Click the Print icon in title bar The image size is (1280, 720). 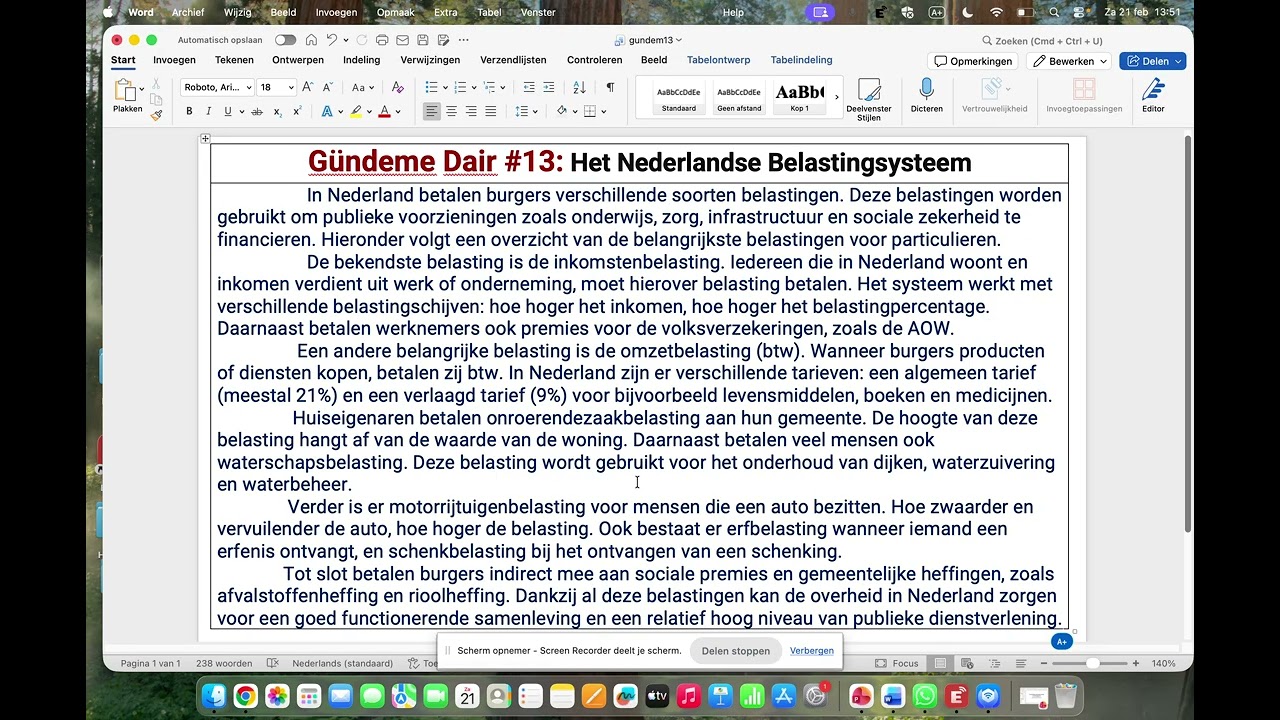[x=382, y=40]
